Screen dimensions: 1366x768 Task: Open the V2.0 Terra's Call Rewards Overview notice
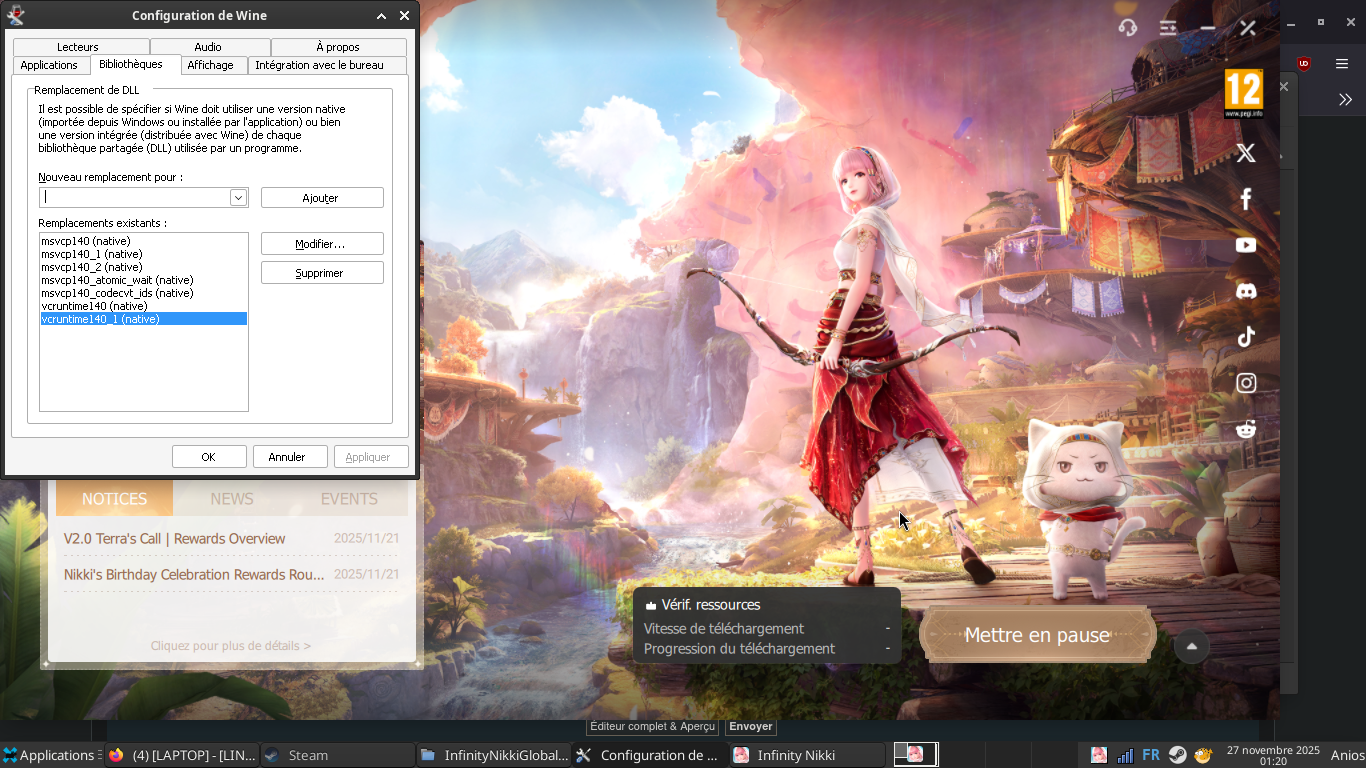tap(232, 539)
